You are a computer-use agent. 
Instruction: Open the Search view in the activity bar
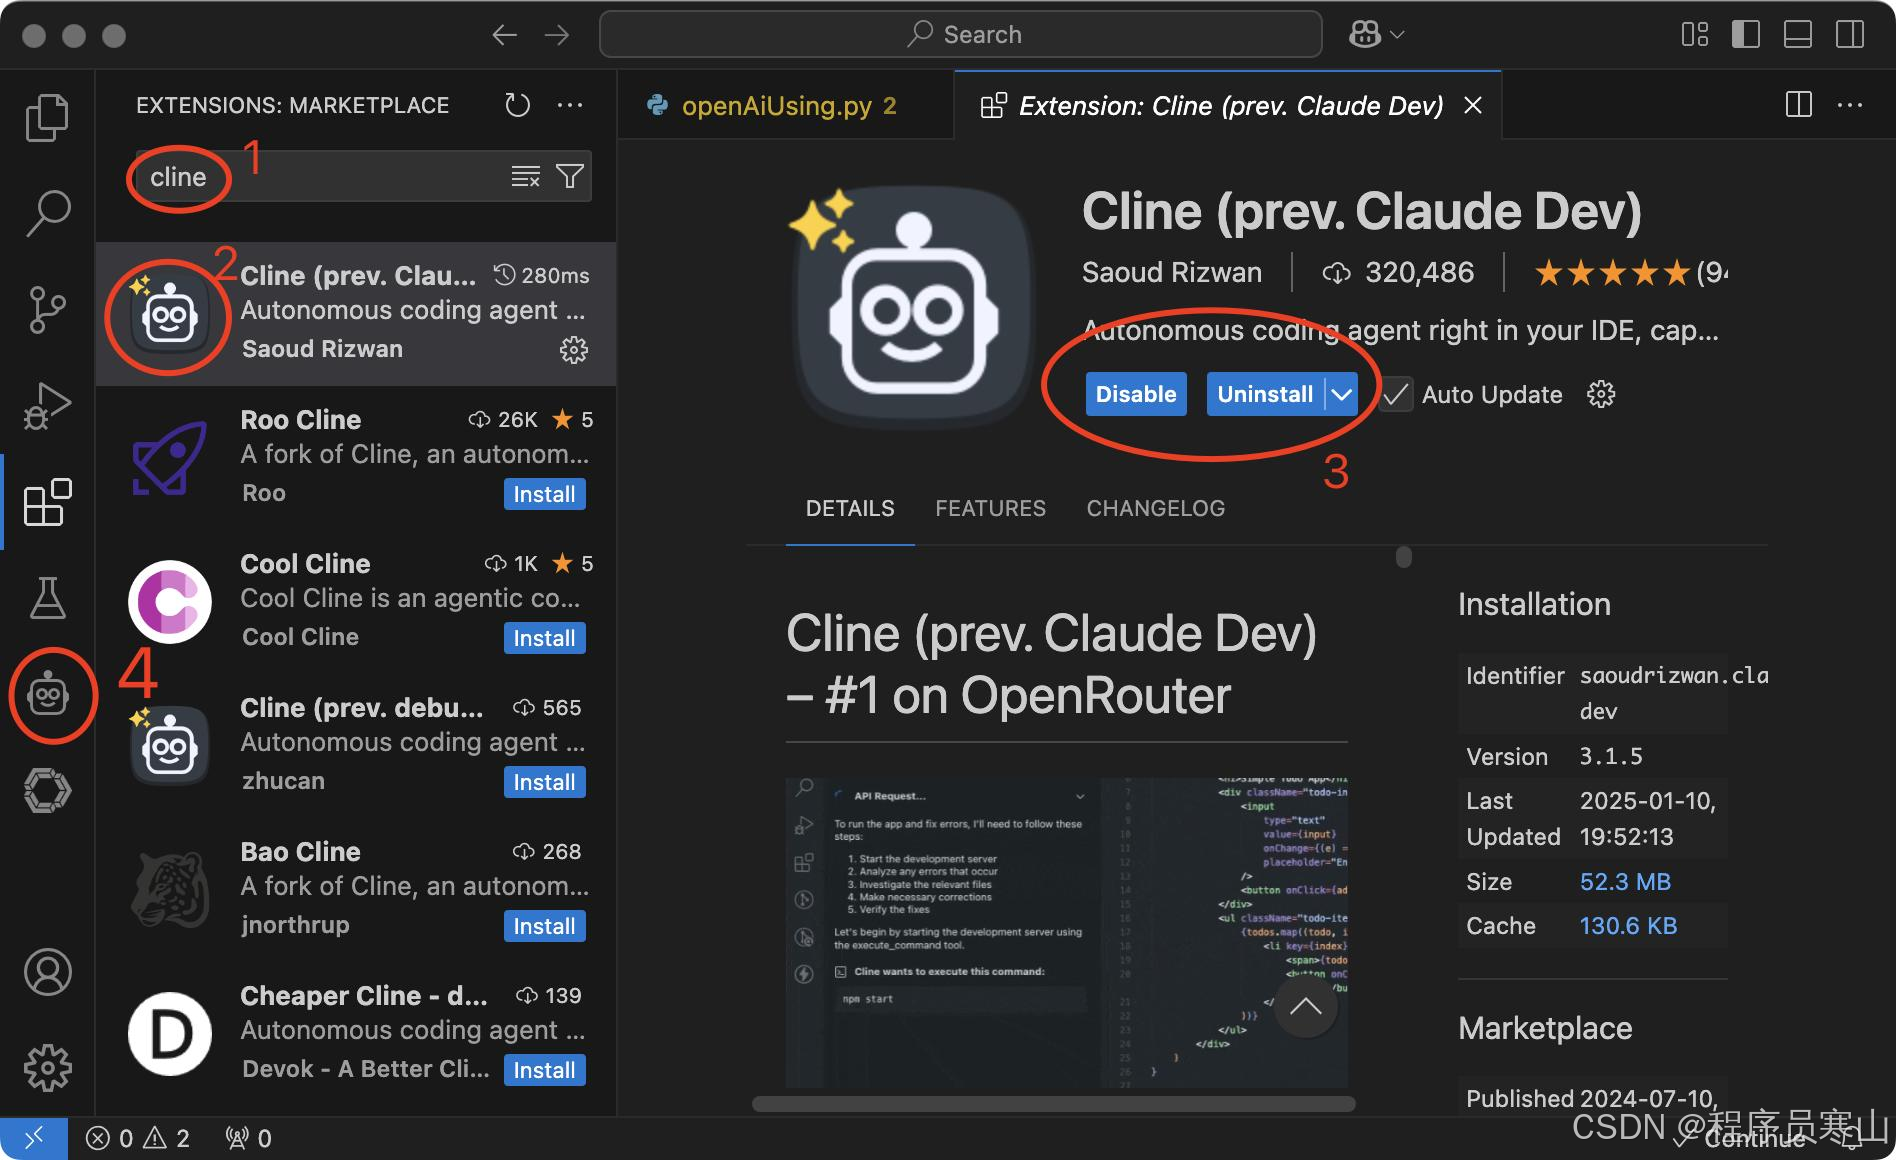pos(47,213)
